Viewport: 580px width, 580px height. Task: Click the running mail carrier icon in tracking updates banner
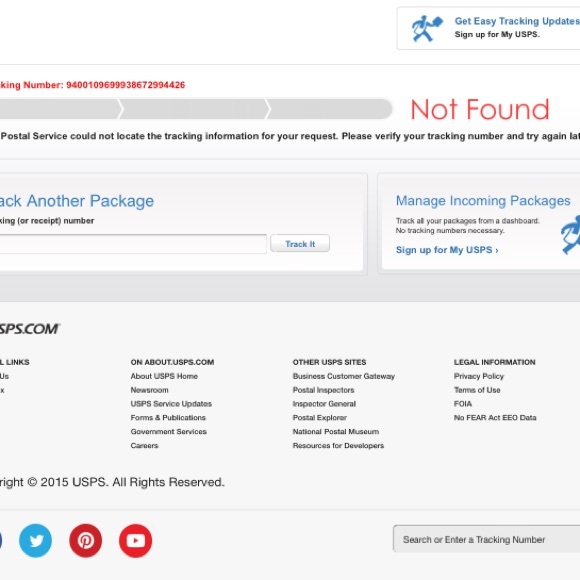point(427,28)
